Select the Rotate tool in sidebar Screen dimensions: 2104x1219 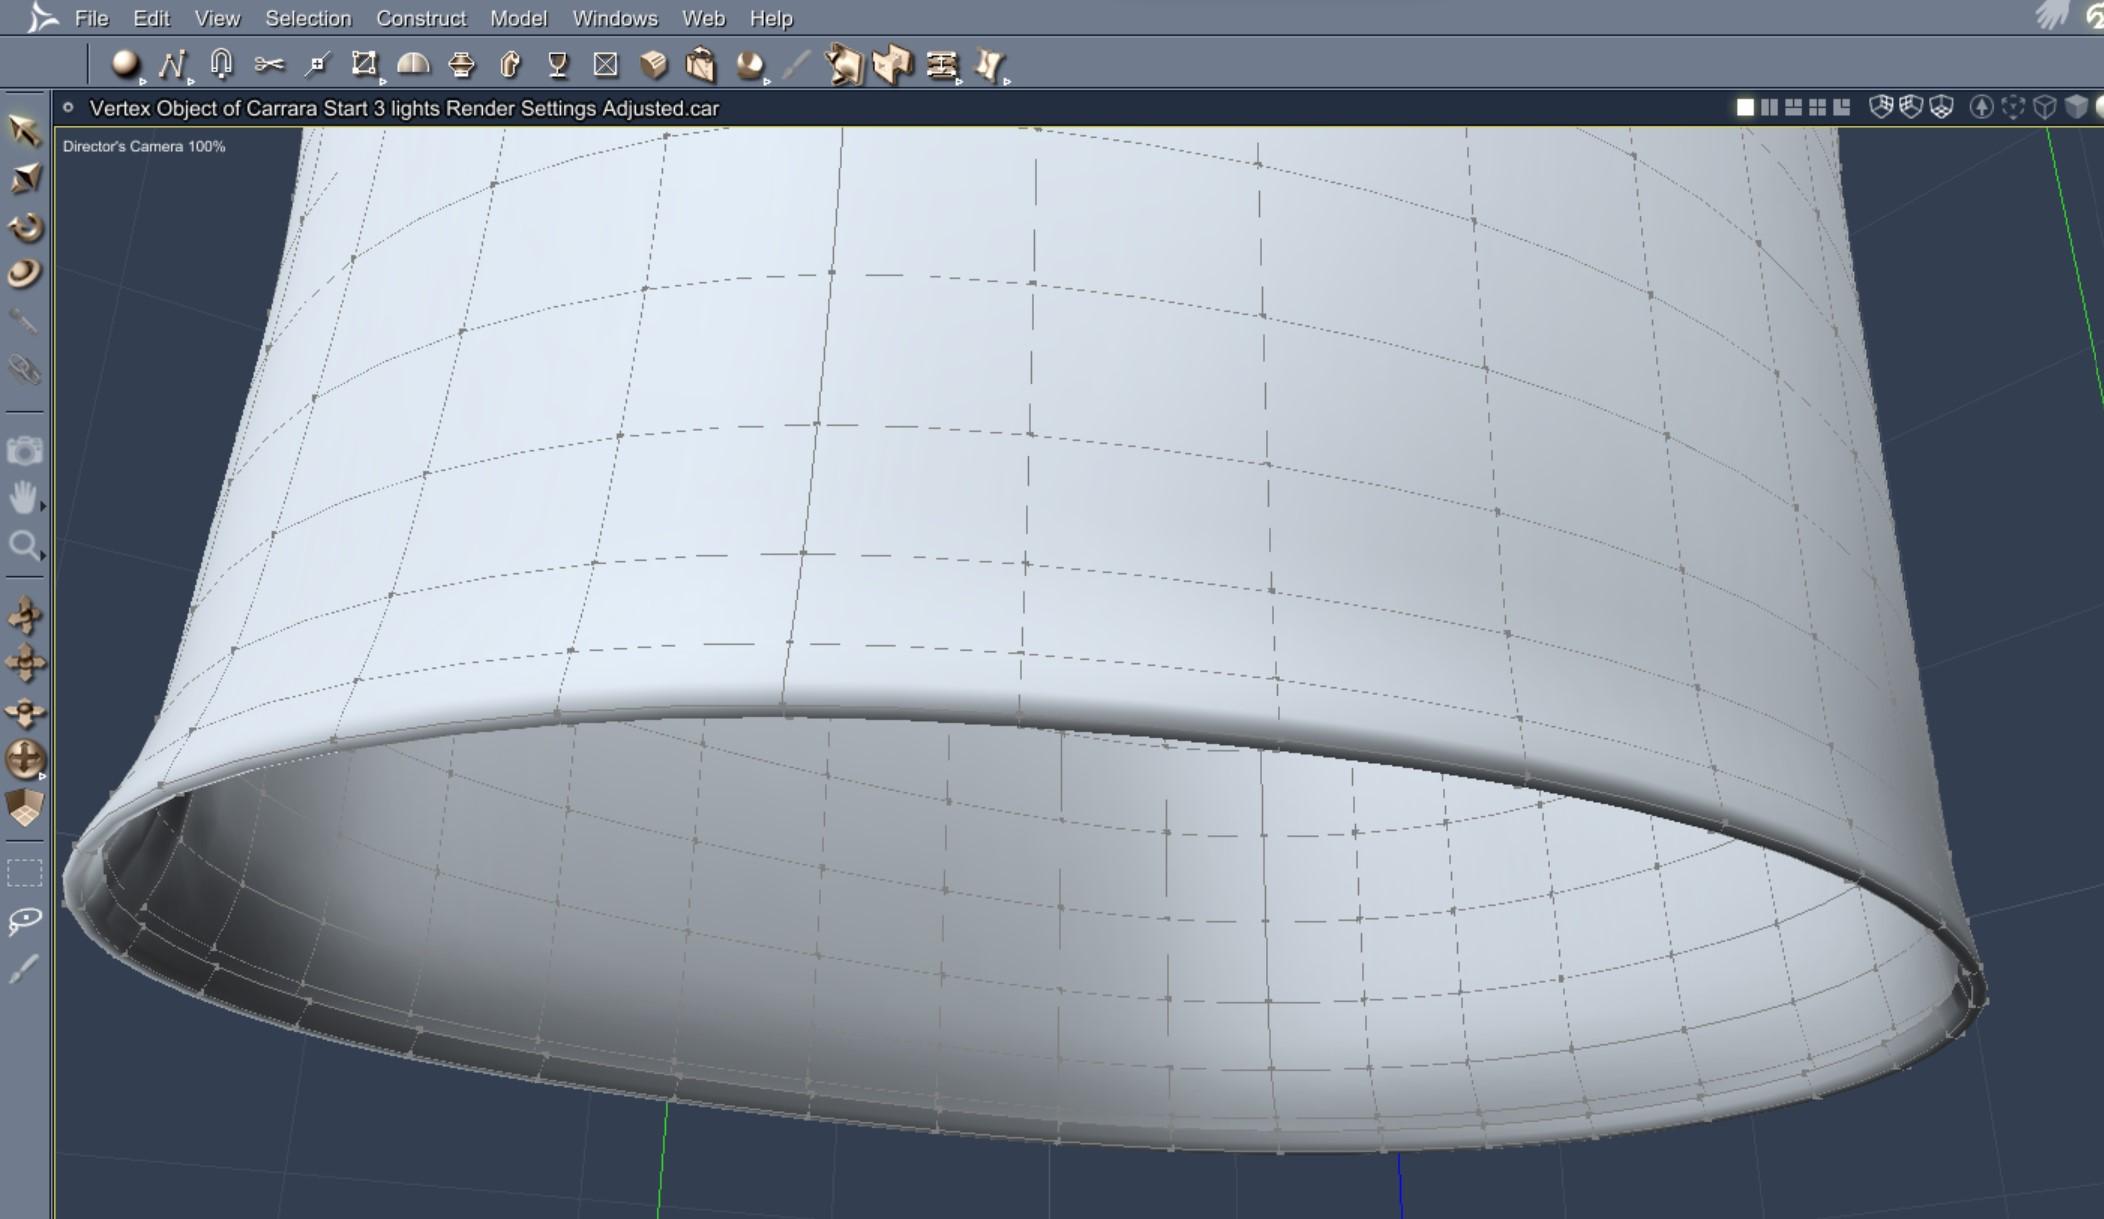(25, 227)
